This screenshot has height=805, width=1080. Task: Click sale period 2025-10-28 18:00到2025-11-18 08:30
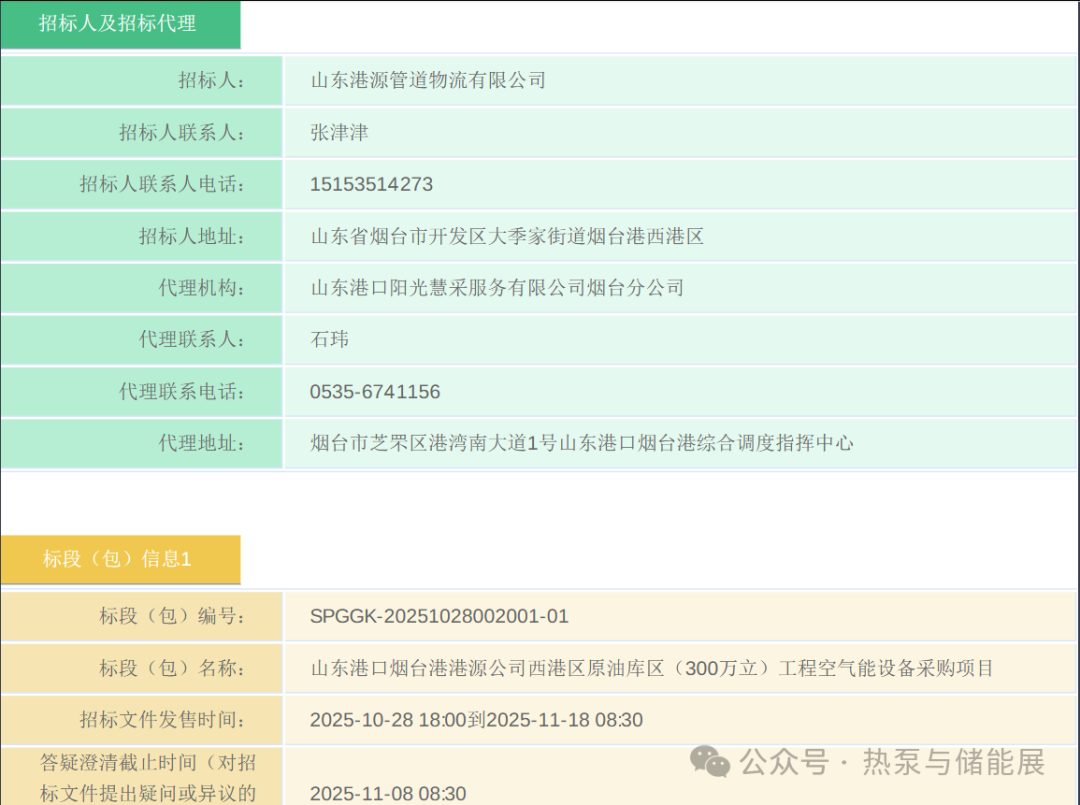[477, 720]
